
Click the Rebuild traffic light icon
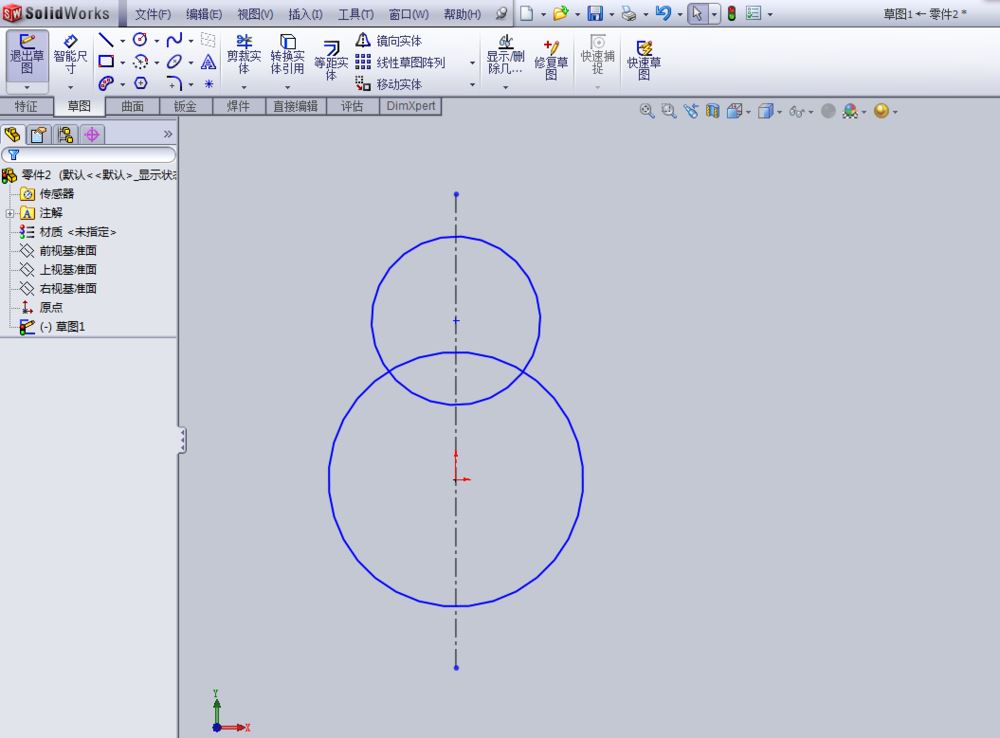[x=732, y=13]
